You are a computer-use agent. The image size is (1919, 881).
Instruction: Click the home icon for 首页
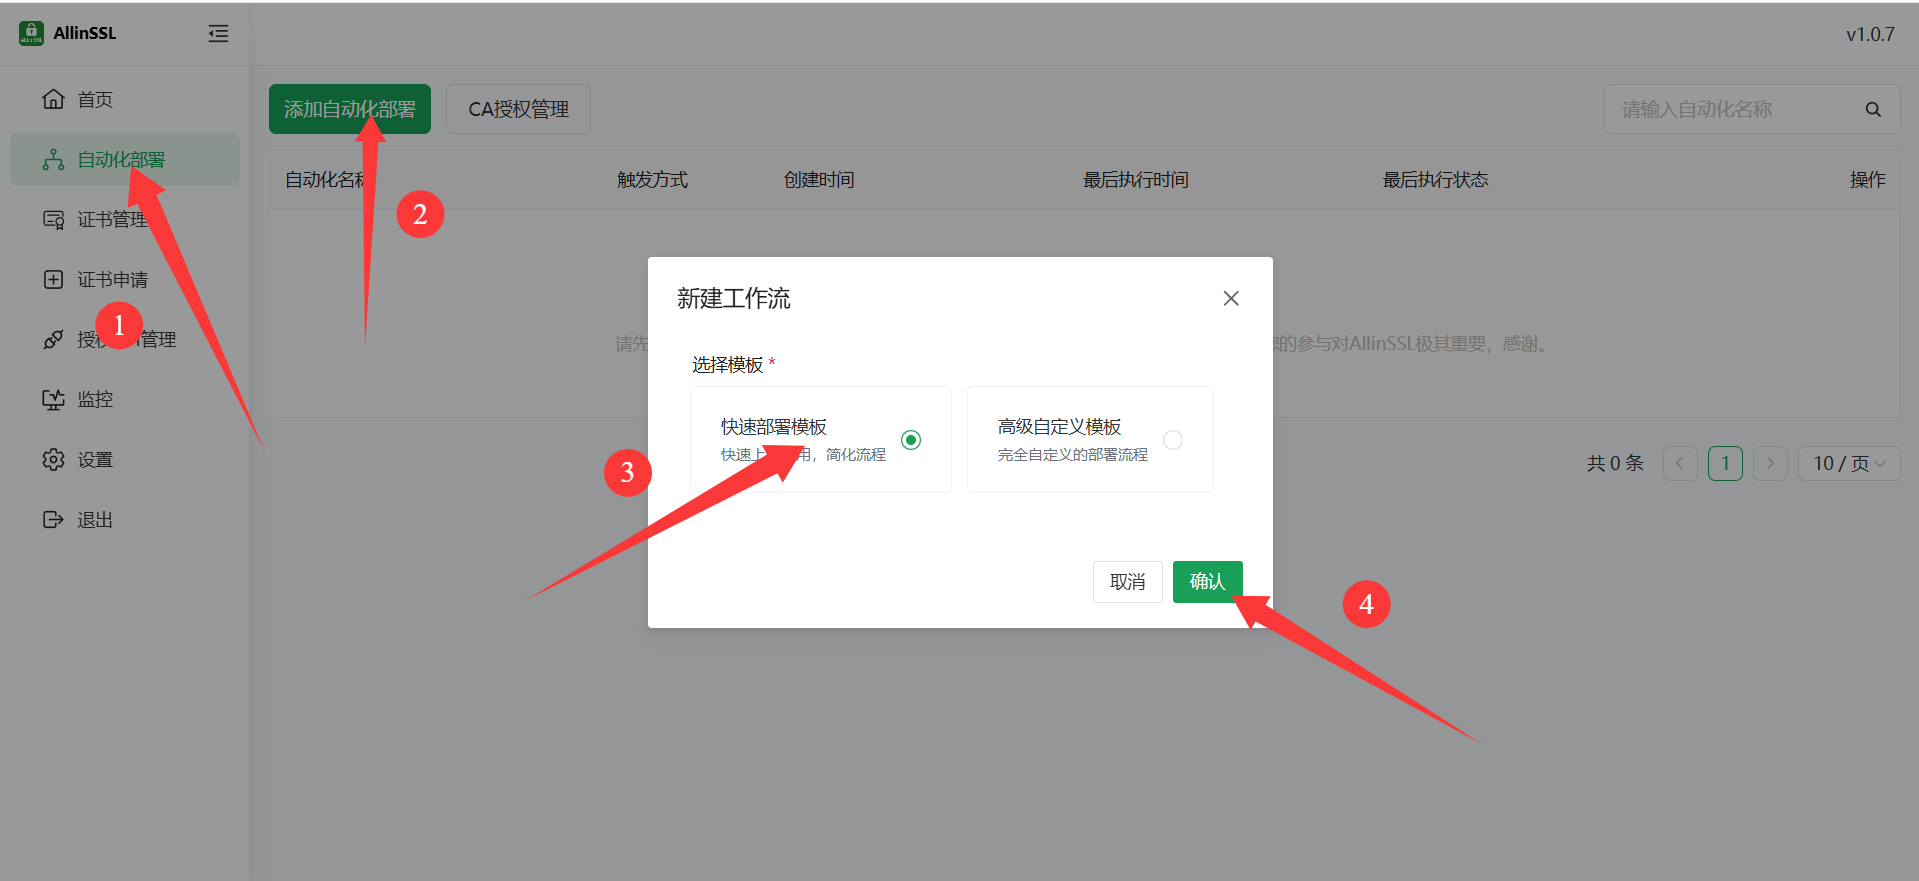53,99
